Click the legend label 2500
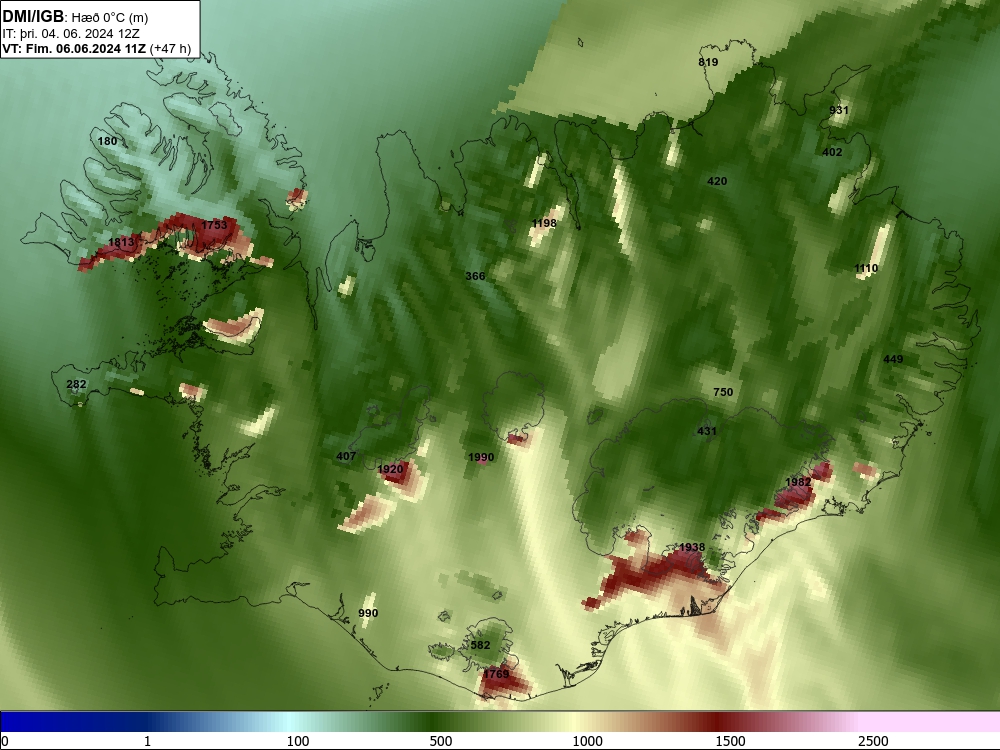1000x750 pixels. tap(873, 741)
